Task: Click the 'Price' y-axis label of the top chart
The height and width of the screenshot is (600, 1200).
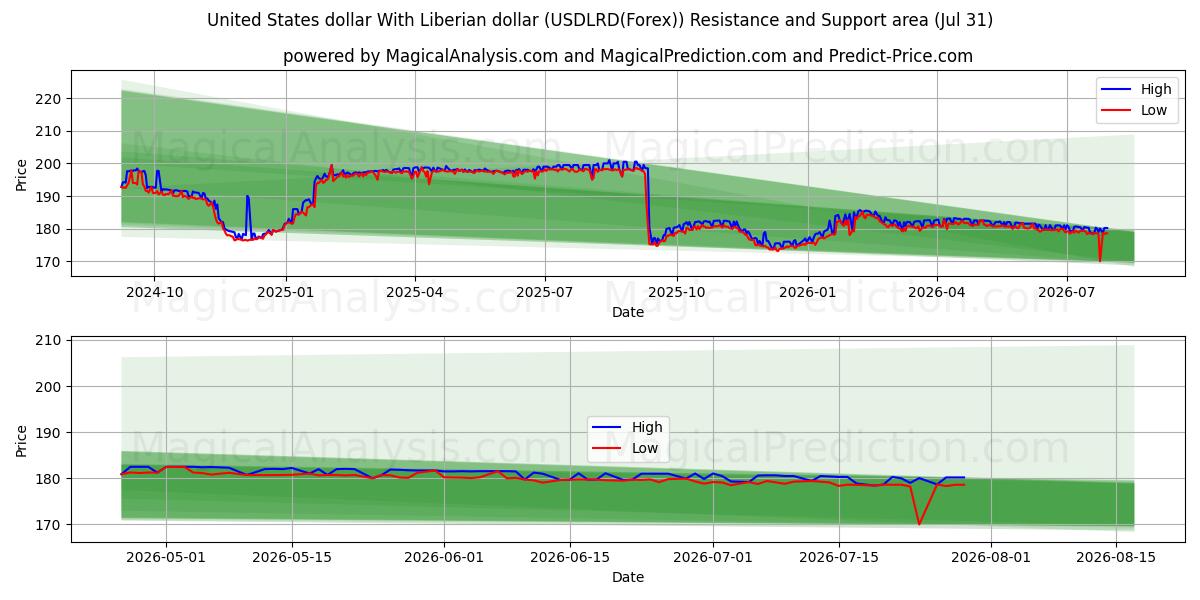Action: point(22,174)
